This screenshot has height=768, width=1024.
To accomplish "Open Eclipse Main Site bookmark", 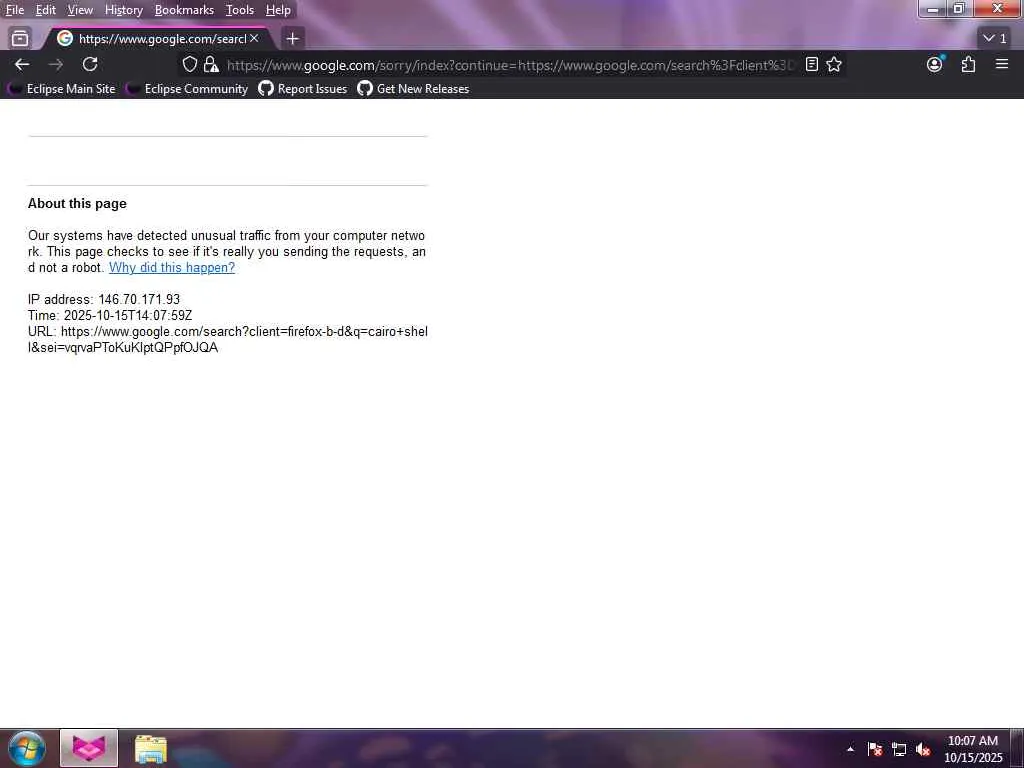I will click(x=63, y=89).
